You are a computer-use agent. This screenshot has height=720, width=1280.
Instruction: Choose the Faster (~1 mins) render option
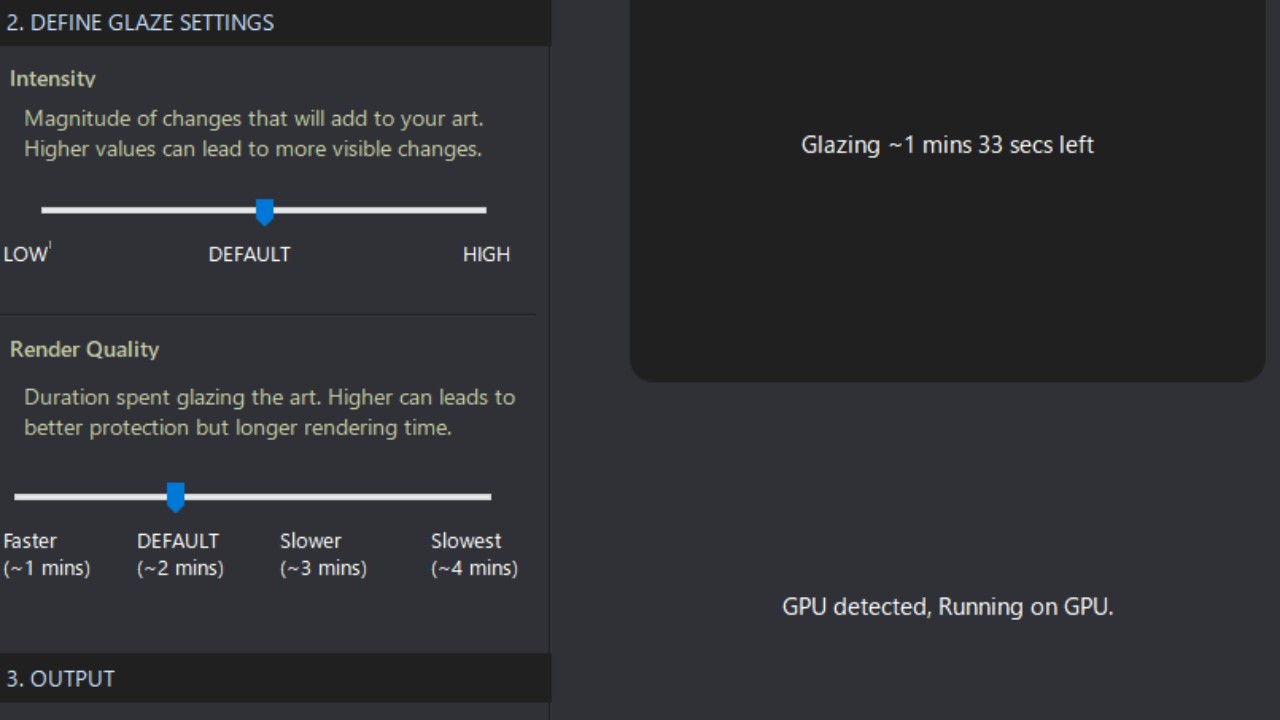[x=46, y=554]
